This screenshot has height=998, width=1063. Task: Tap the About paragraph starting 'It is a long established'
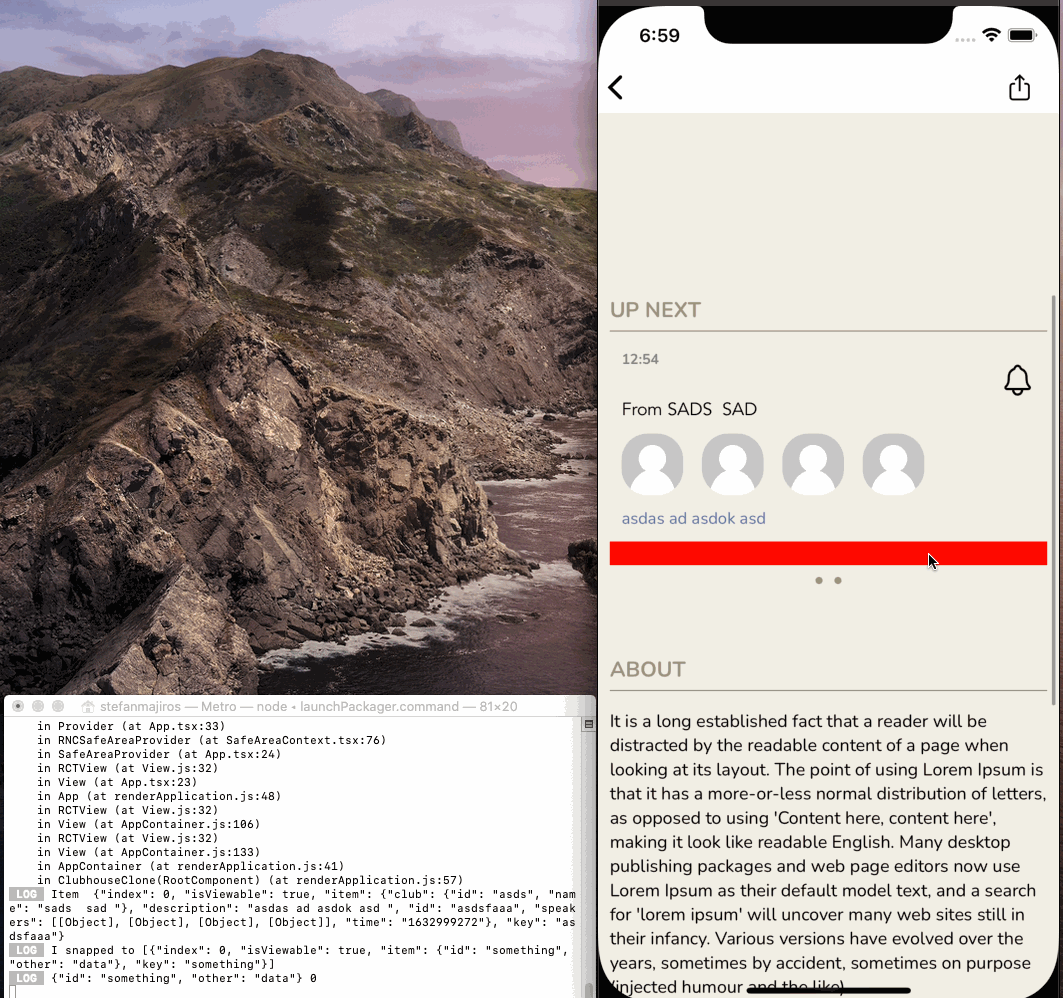827,854
